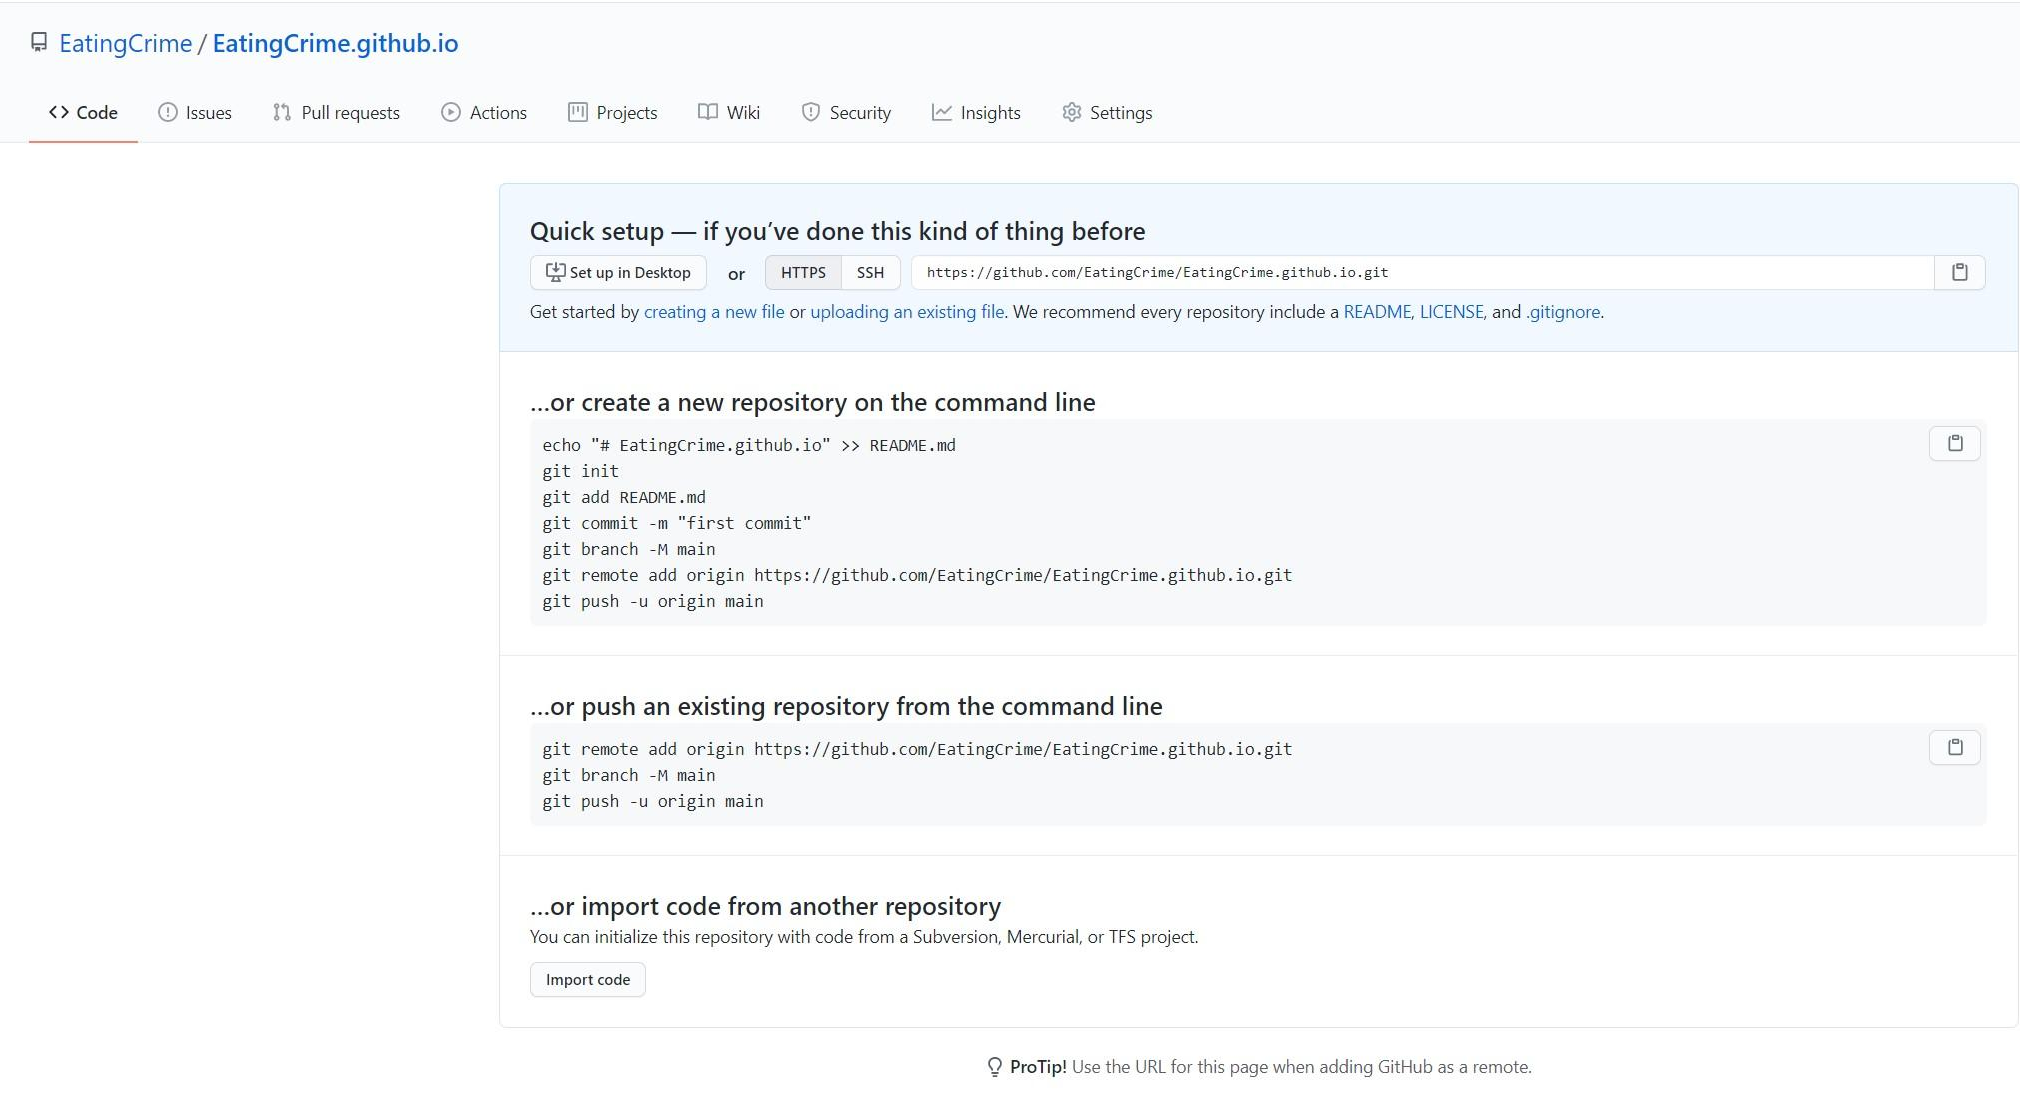Open the Settings tab with gear icon
2020x1098 pixels.
pos(1107,113)
